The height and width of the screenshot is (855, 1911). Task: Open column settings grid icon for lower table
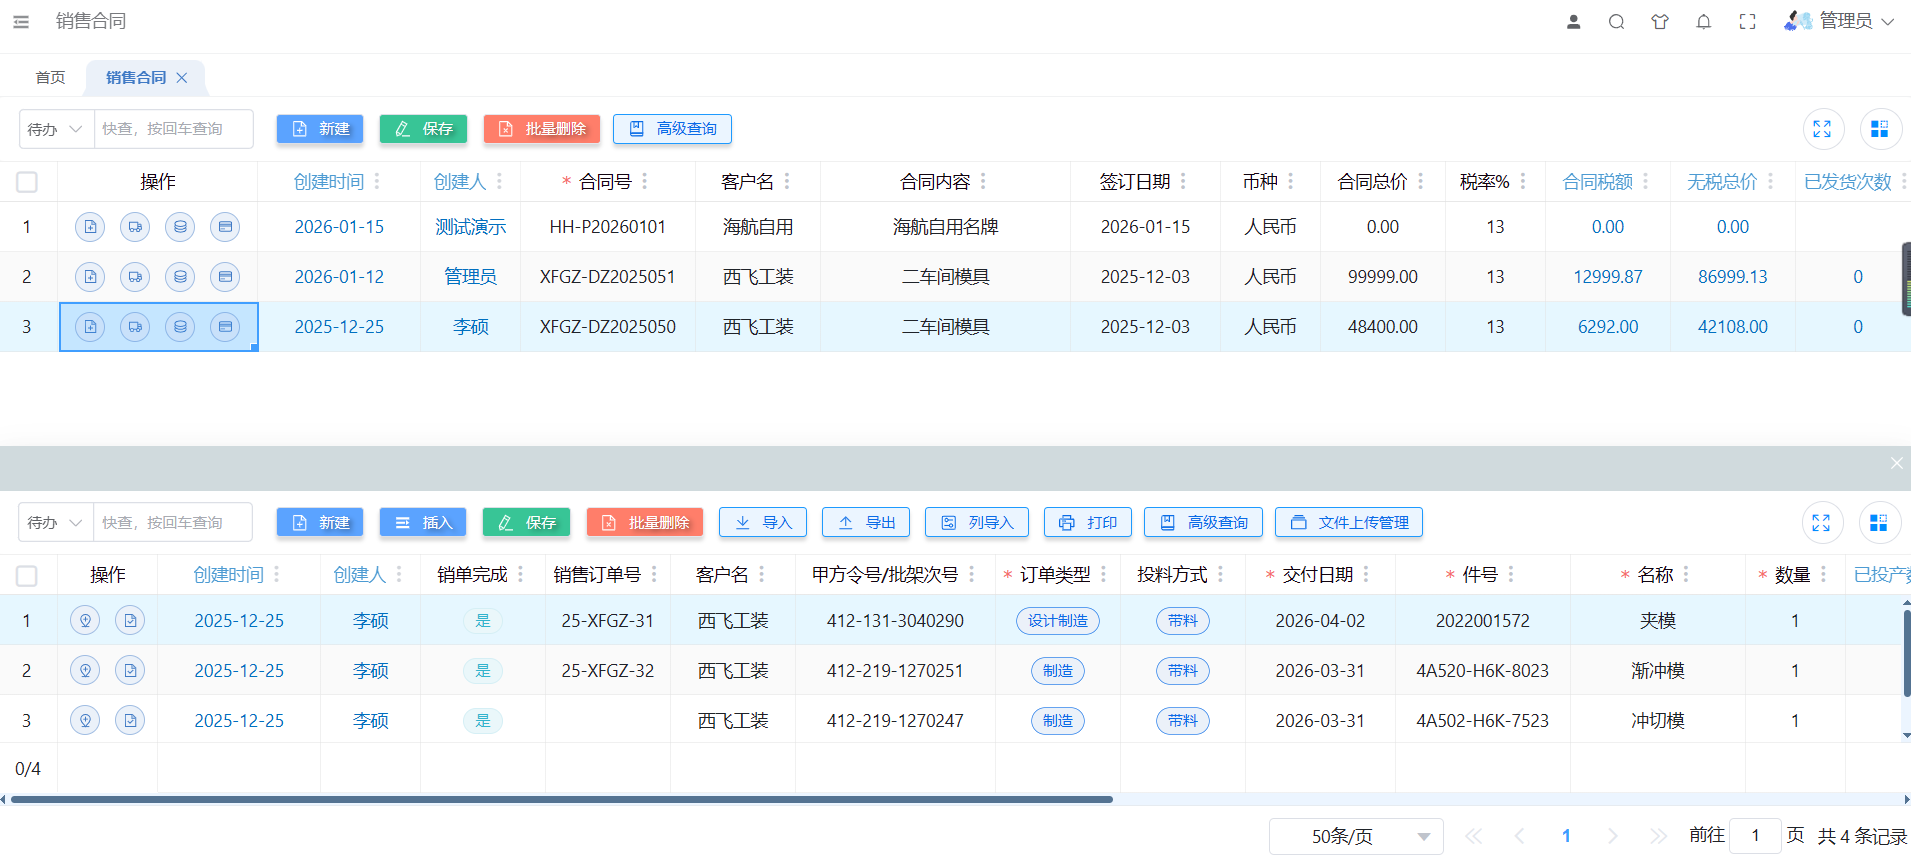coord(1880,523)
